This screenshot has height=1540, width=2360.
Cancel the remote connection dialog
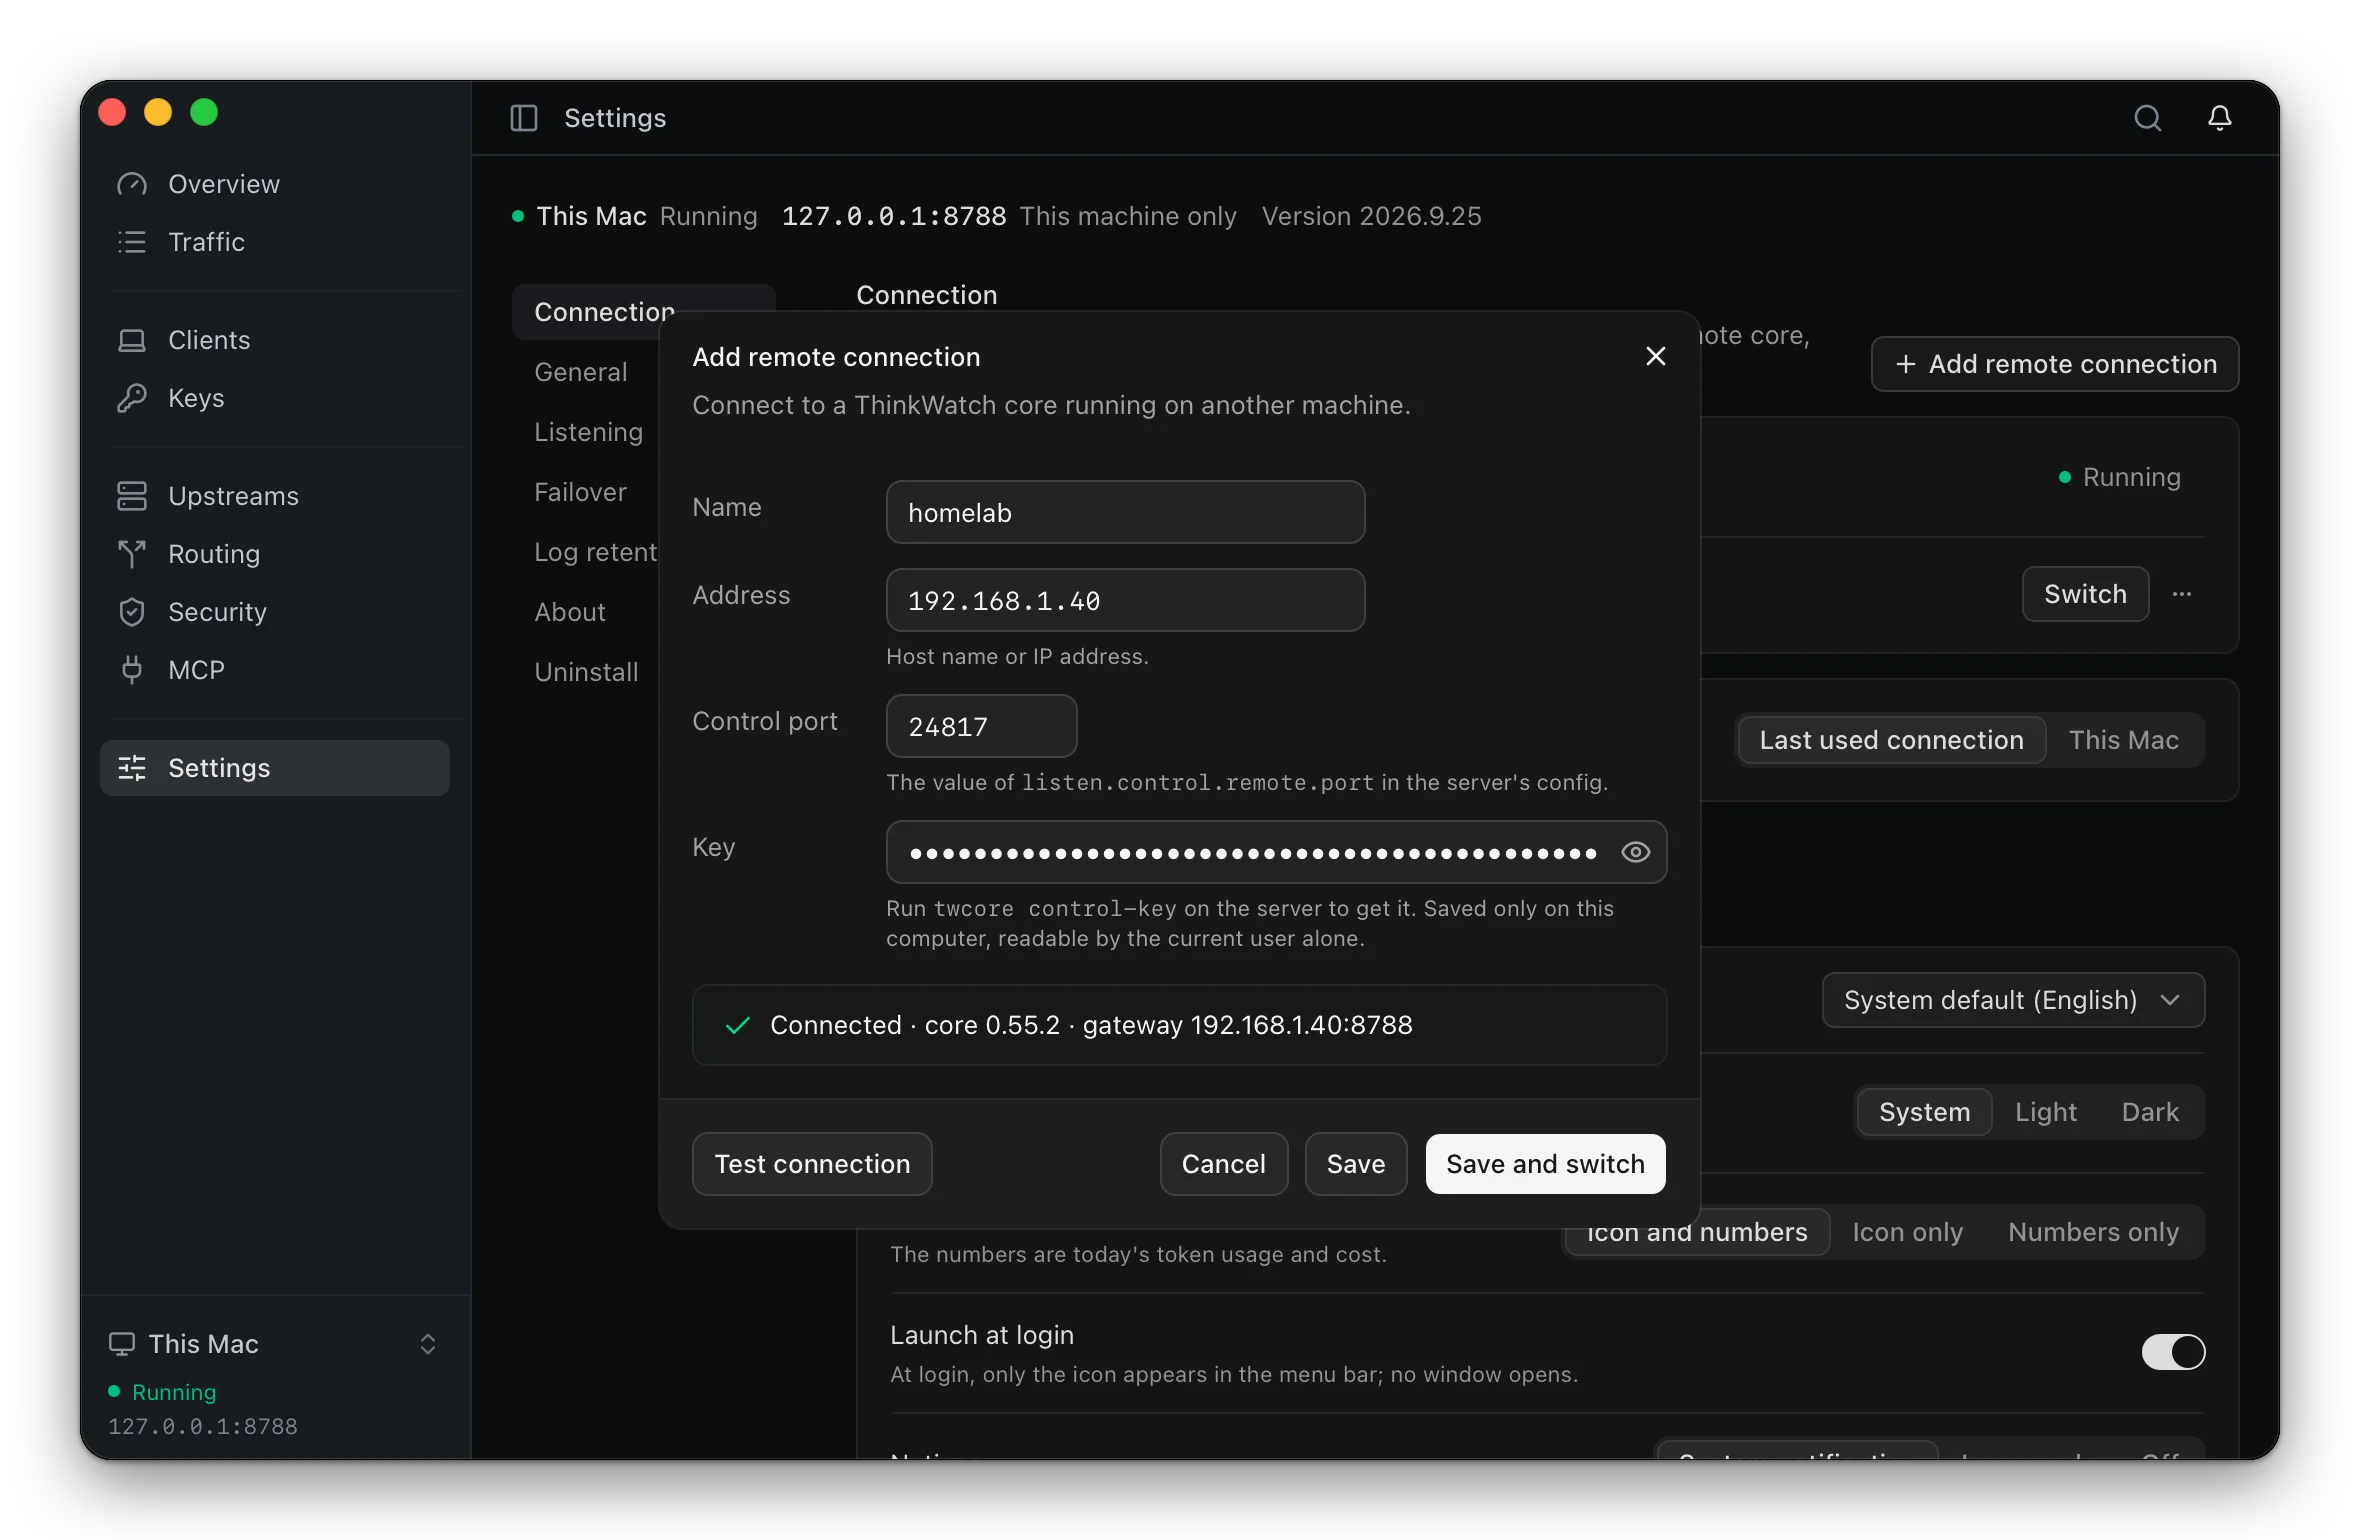(1224, 1164)
